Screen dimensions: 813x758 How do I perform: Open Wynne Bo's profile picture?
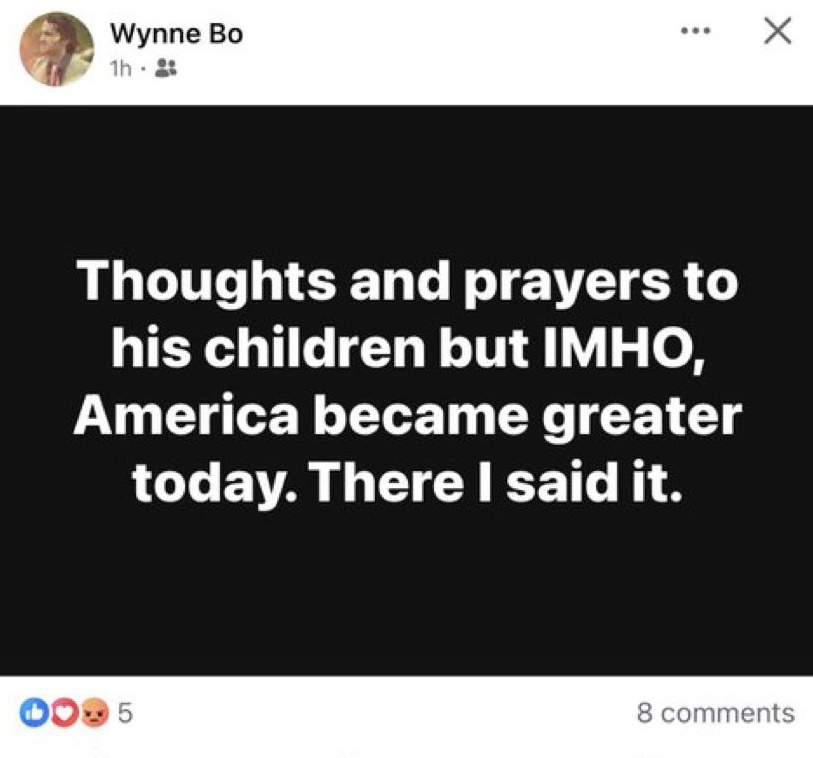57,49
